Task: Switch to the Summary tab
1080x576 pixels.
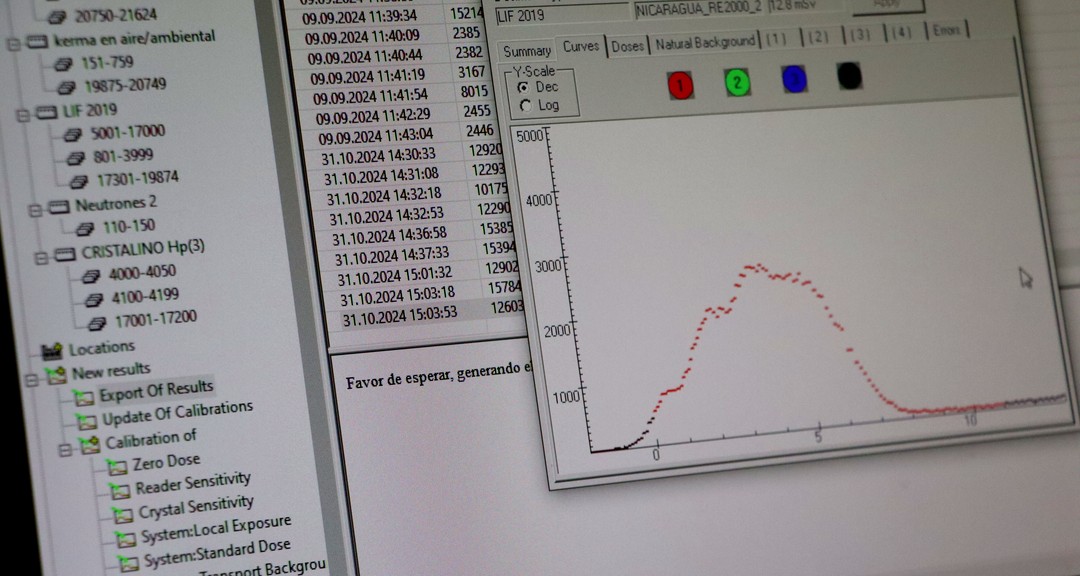Action: click(527, 51)
